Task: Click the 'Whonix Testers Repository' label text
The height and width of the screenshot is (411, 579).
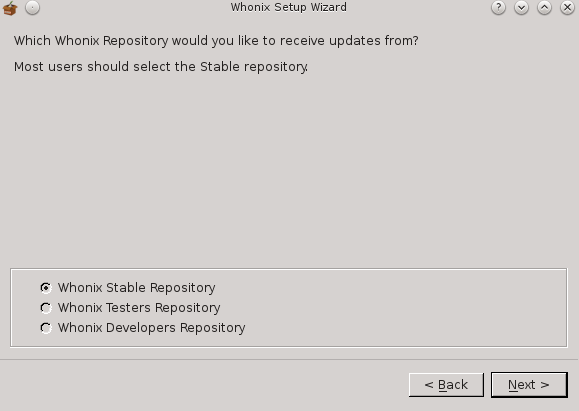Action: point(139,308)
